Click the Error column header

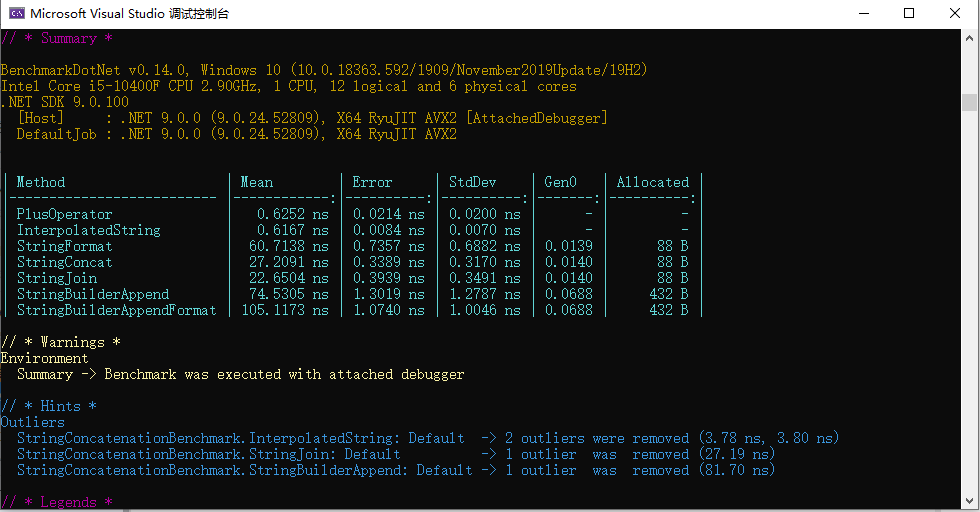tap(372, 182)
